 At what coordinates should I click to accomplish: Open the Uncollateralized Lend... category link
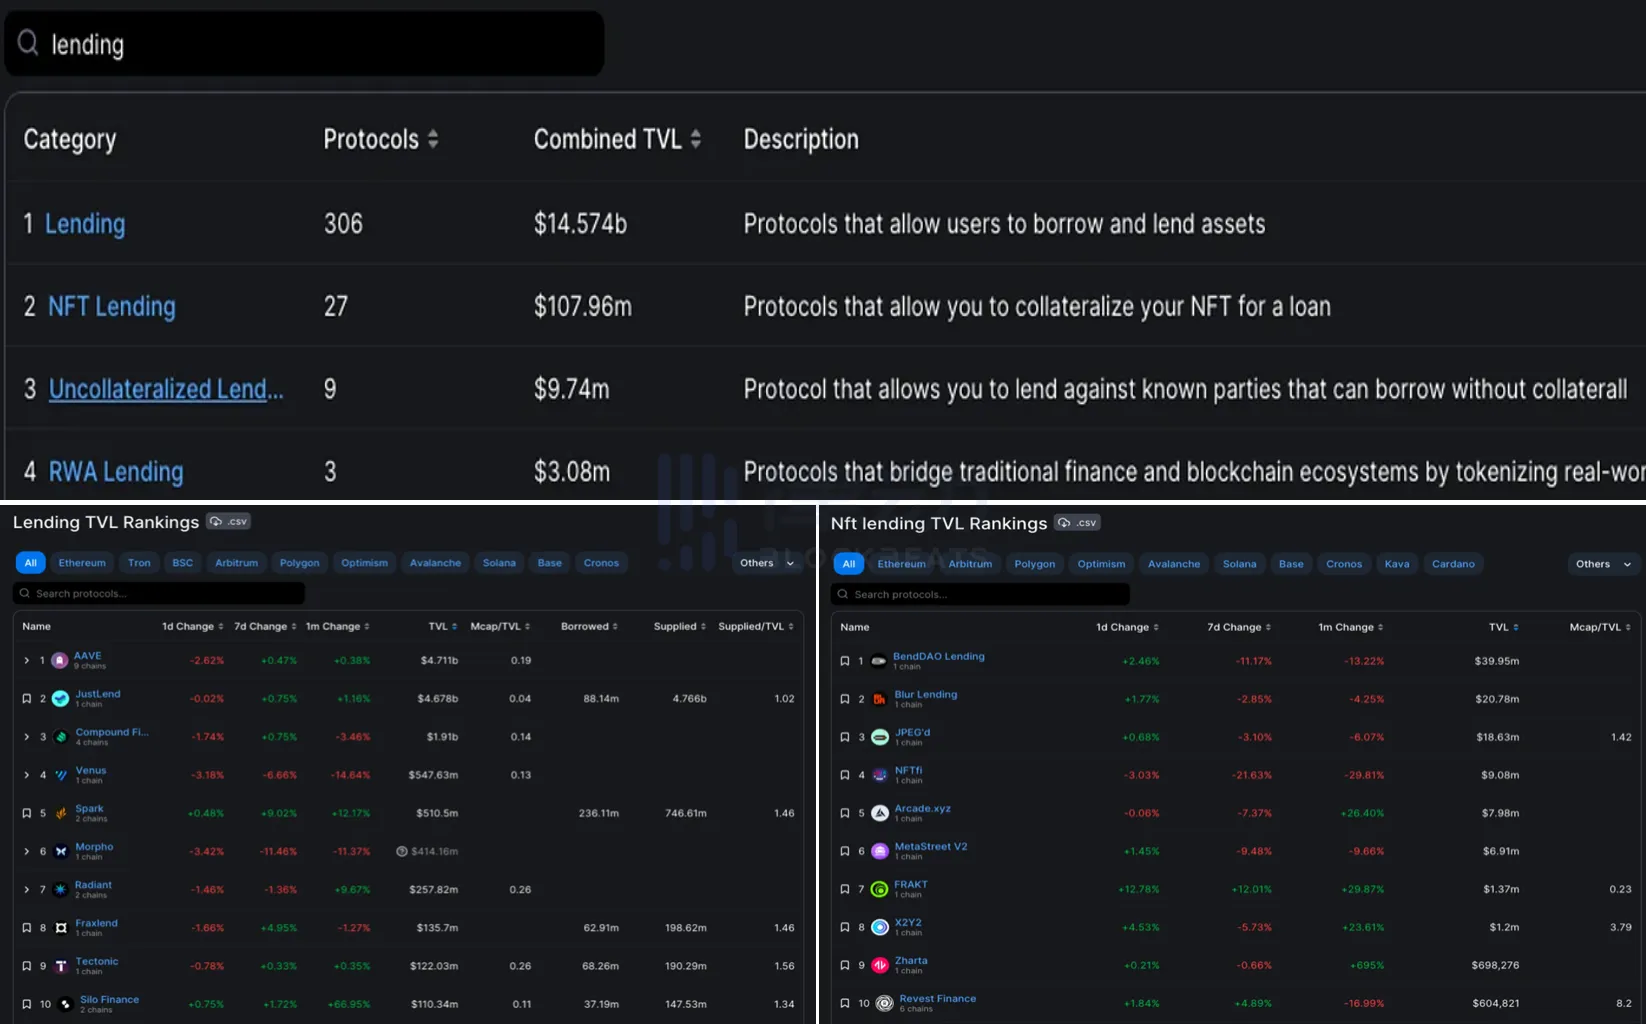pos(166,389)
